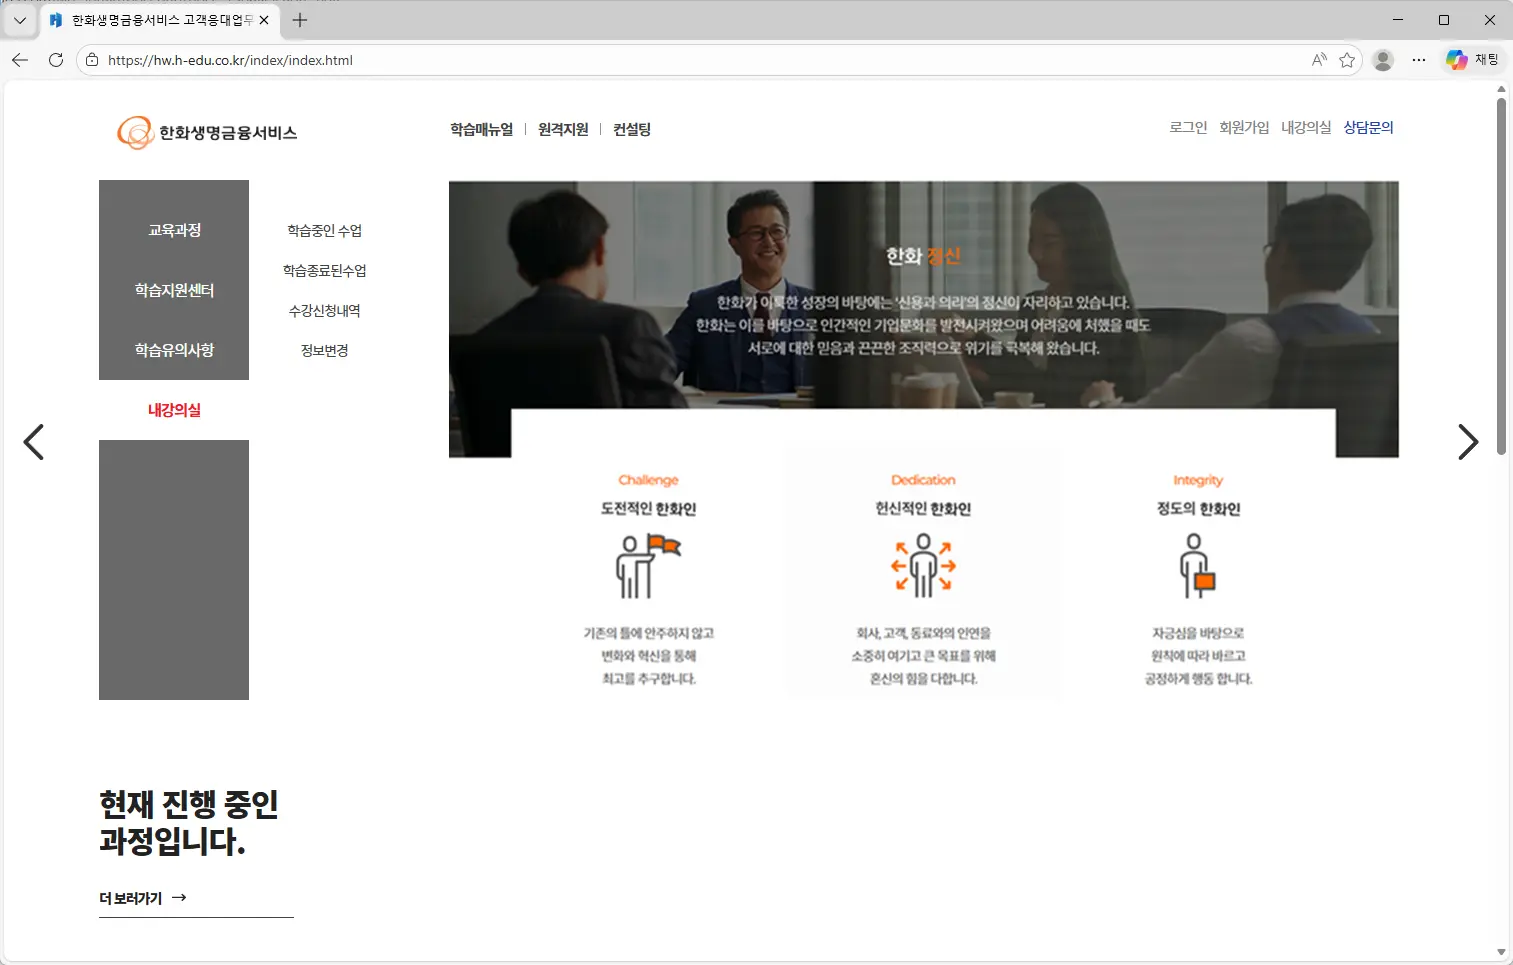Open 학습중인 수업 submenu
The width and height of the screenshot is (1513, 965).
pos(324,231)
